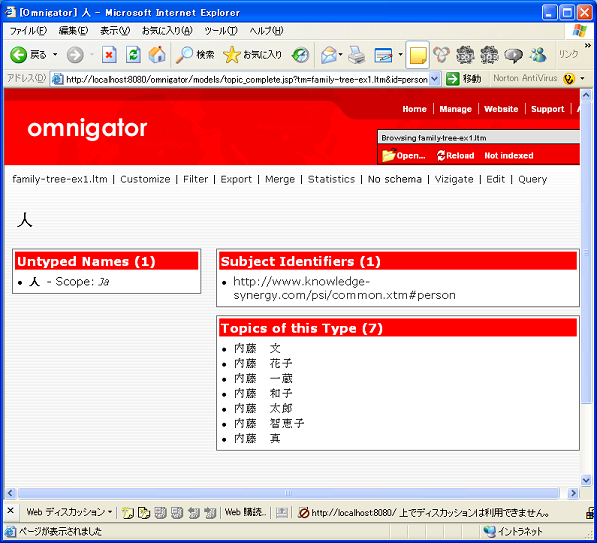The width and height of the screenshot is (597, 543).
Task: Click the Messenger people icon in toolbar
Action: [x=538, y=55]
